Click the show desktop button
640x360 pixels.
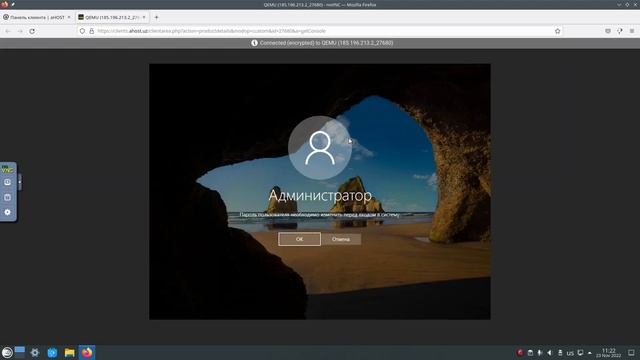631,353
